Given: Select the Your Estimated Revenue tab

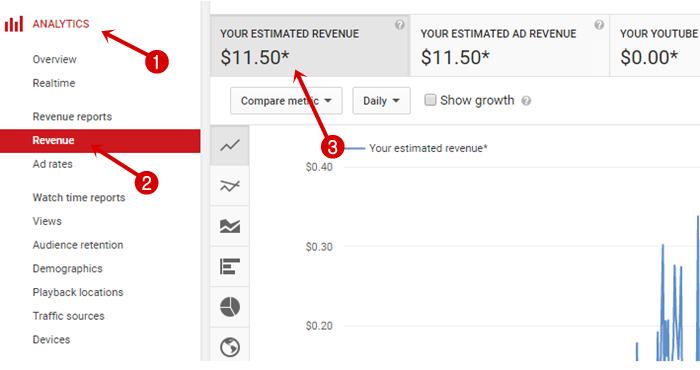Looking at the screenshot, I should click(x=310, y=46).
